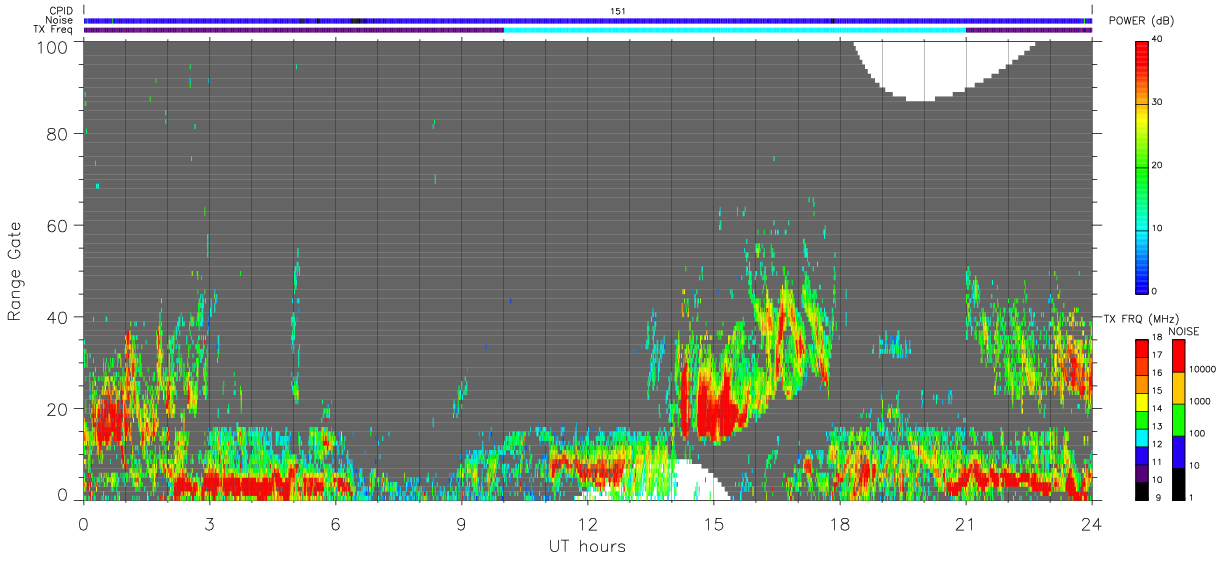Click the TX Freq row label
Image resolution: width=1228 pixels, height=567 pixels.
(54, 30)
